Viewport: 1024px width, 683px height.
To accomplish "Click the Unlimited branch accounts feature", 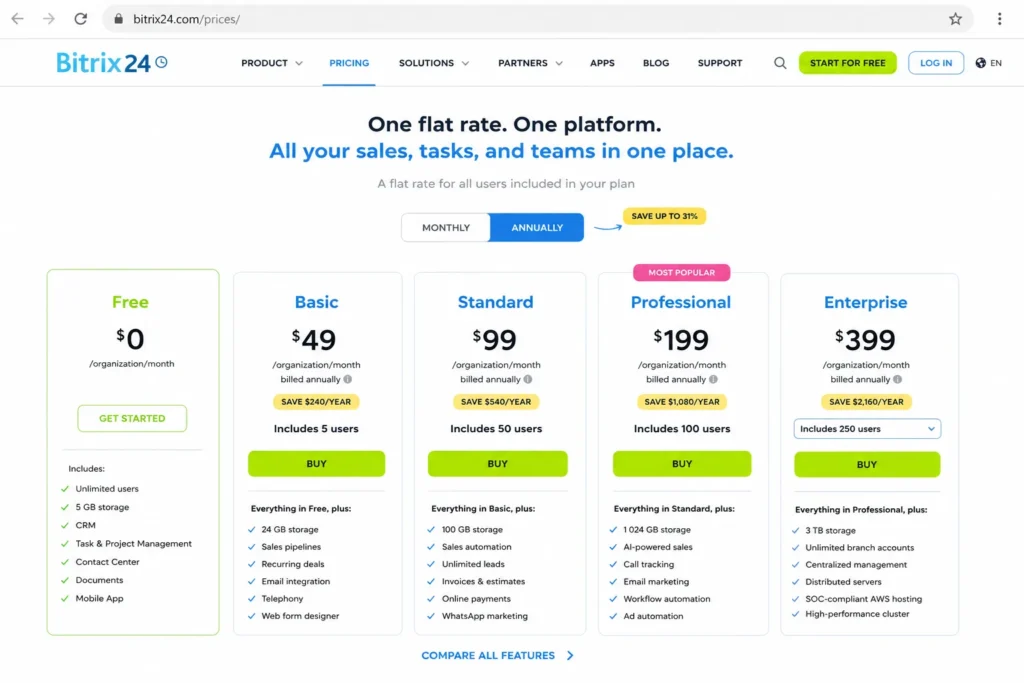I will 859,548.
